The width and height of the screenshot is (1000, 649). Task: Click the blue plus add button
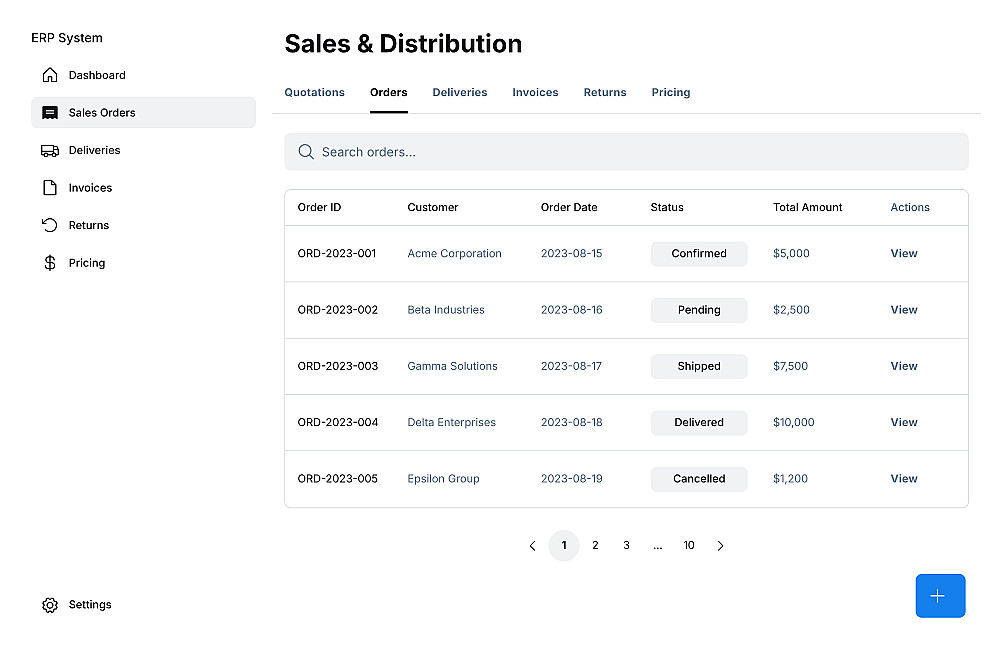(x=940, y=596)
